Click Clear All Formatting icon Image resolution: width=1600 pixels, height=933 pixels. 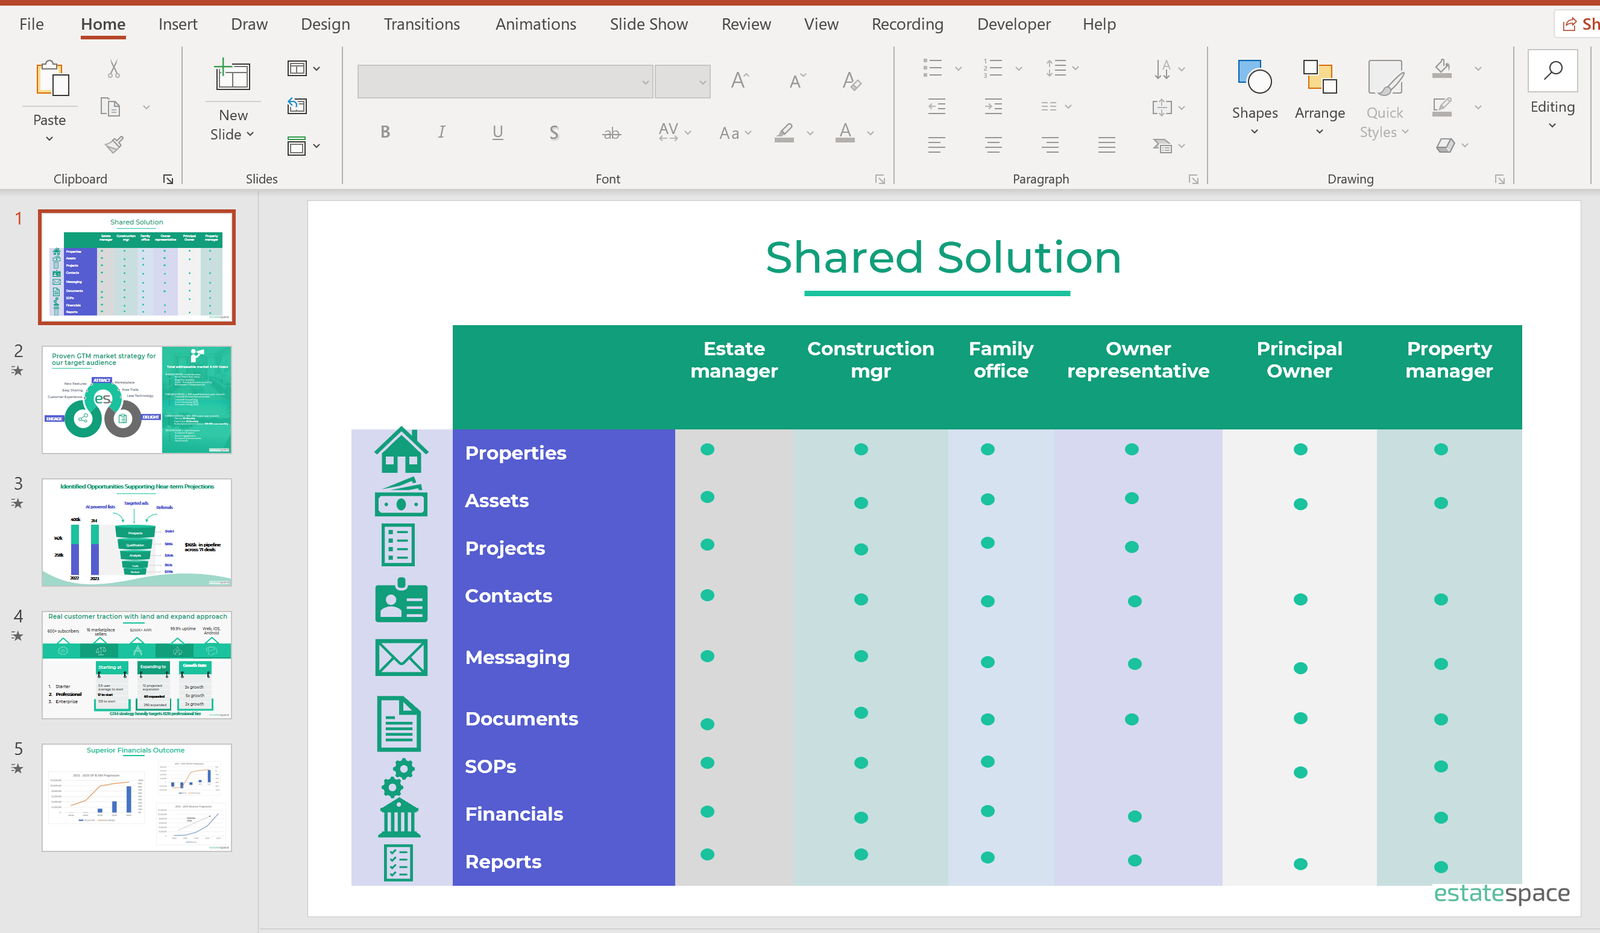coord(852,81)
